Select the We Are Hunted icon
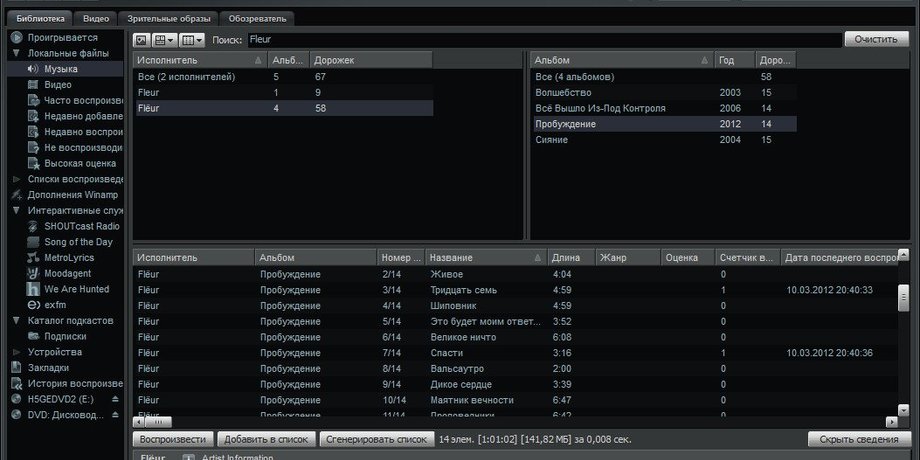Image resolution: width=920 pixels, height=460 pixels. pyautogui.click(x=33, y=289)
